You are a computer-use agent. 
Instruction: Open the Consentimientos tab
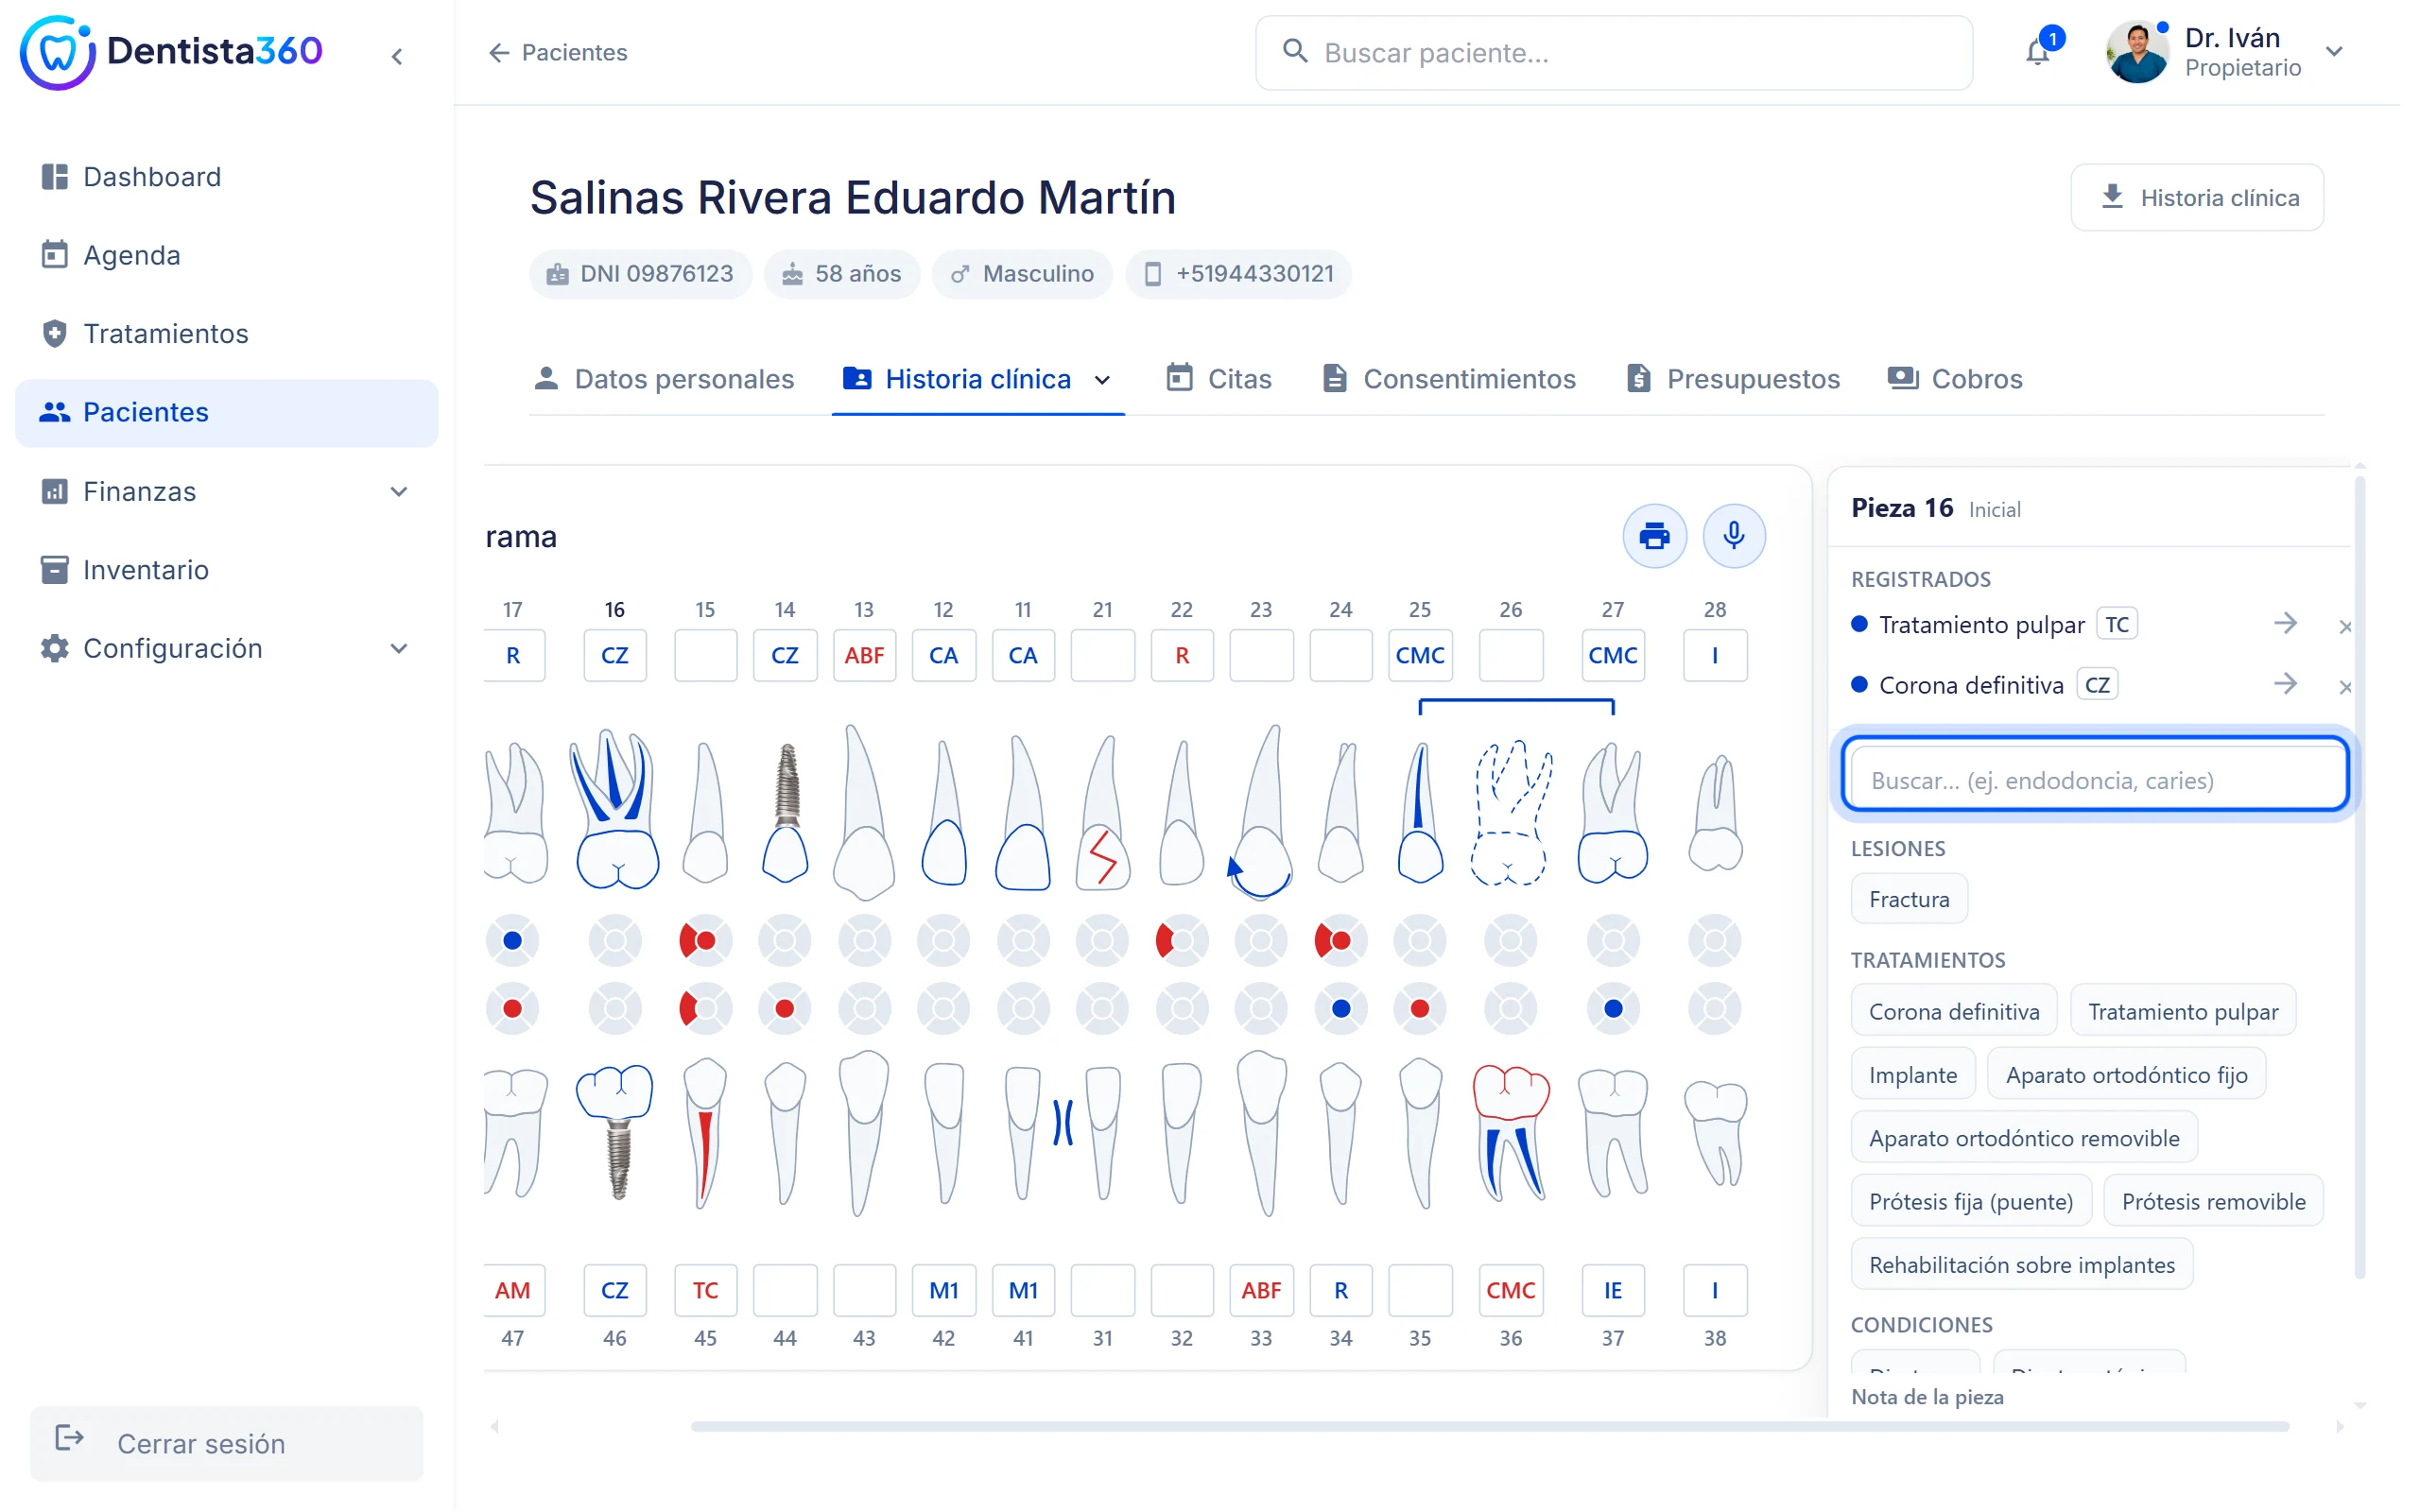pos(1449,379)
